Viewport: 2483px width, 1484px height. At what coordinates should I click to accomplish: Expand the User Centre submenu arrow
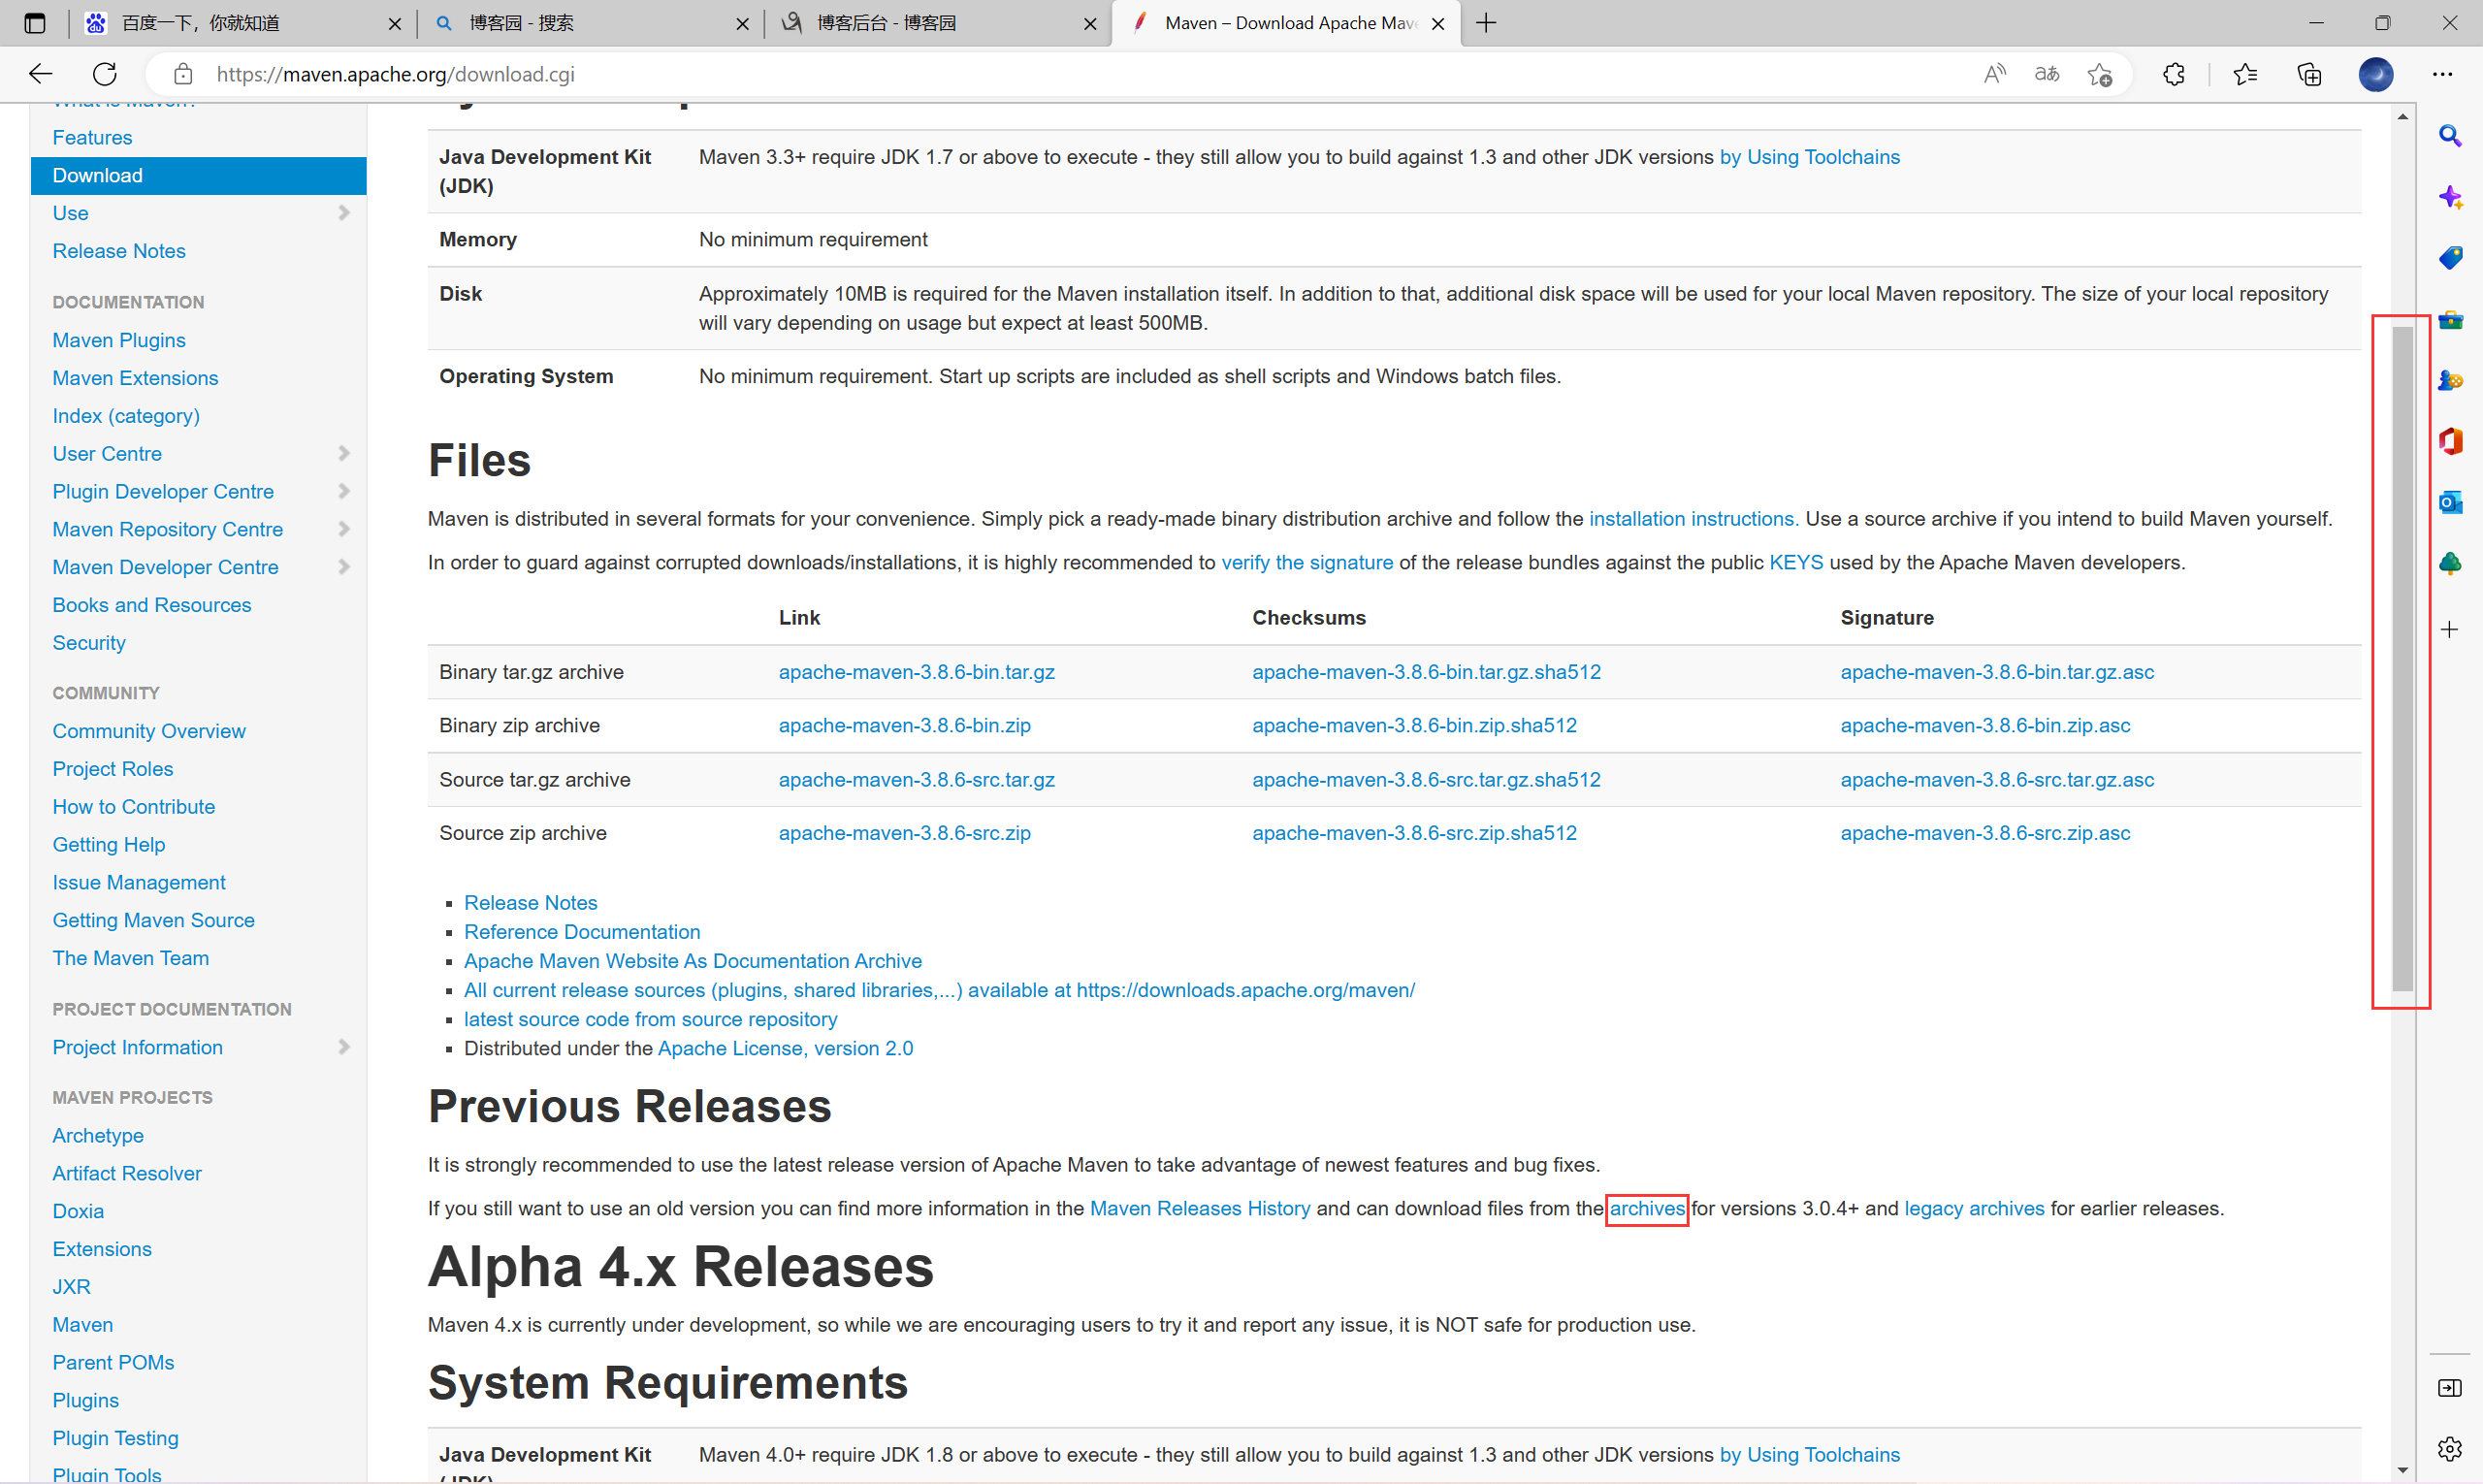click(x=343, y=454)
